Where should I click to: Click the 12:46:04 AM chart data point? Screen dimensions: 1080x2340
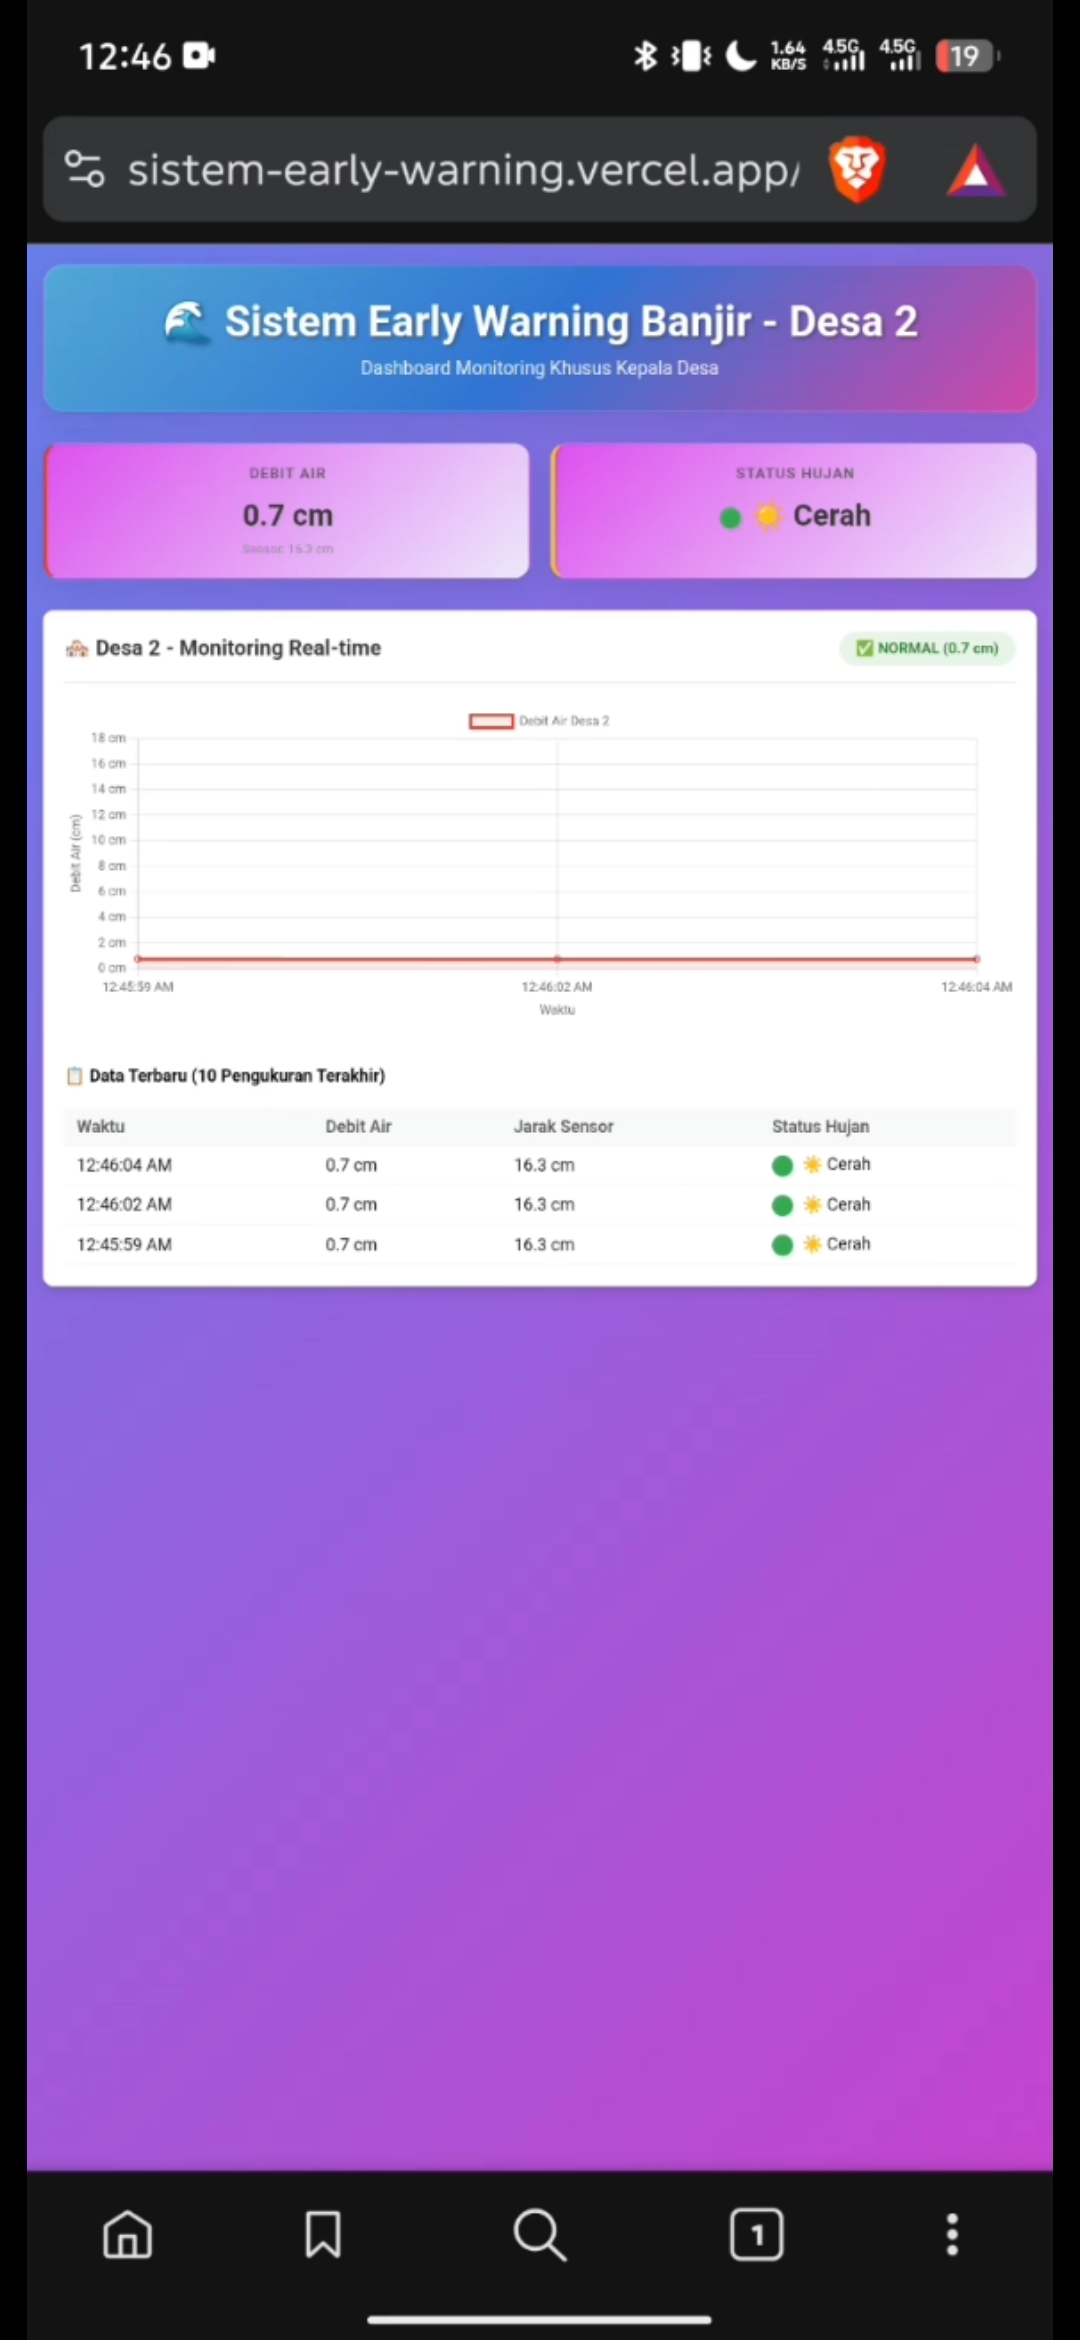pos(976,959)
